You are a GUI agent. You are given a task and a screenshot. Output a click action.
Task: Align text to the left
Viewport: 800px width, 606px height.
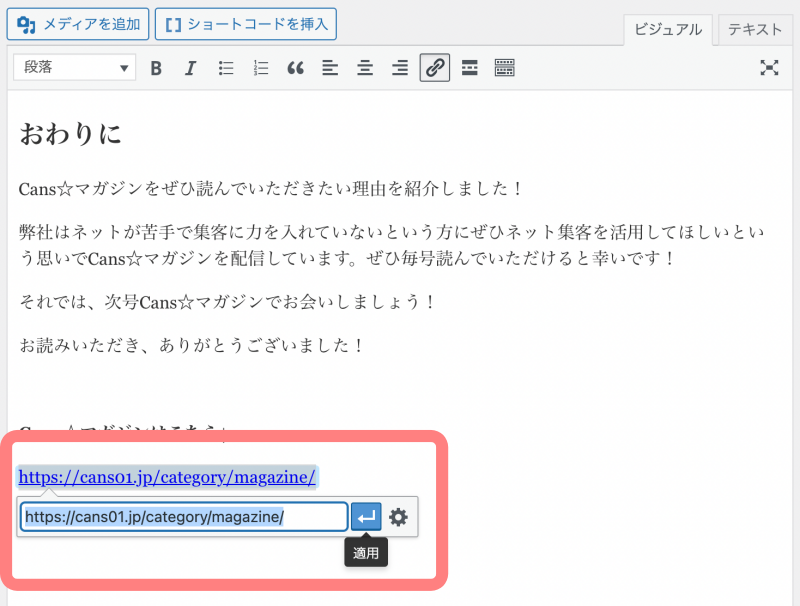[330, 68]
